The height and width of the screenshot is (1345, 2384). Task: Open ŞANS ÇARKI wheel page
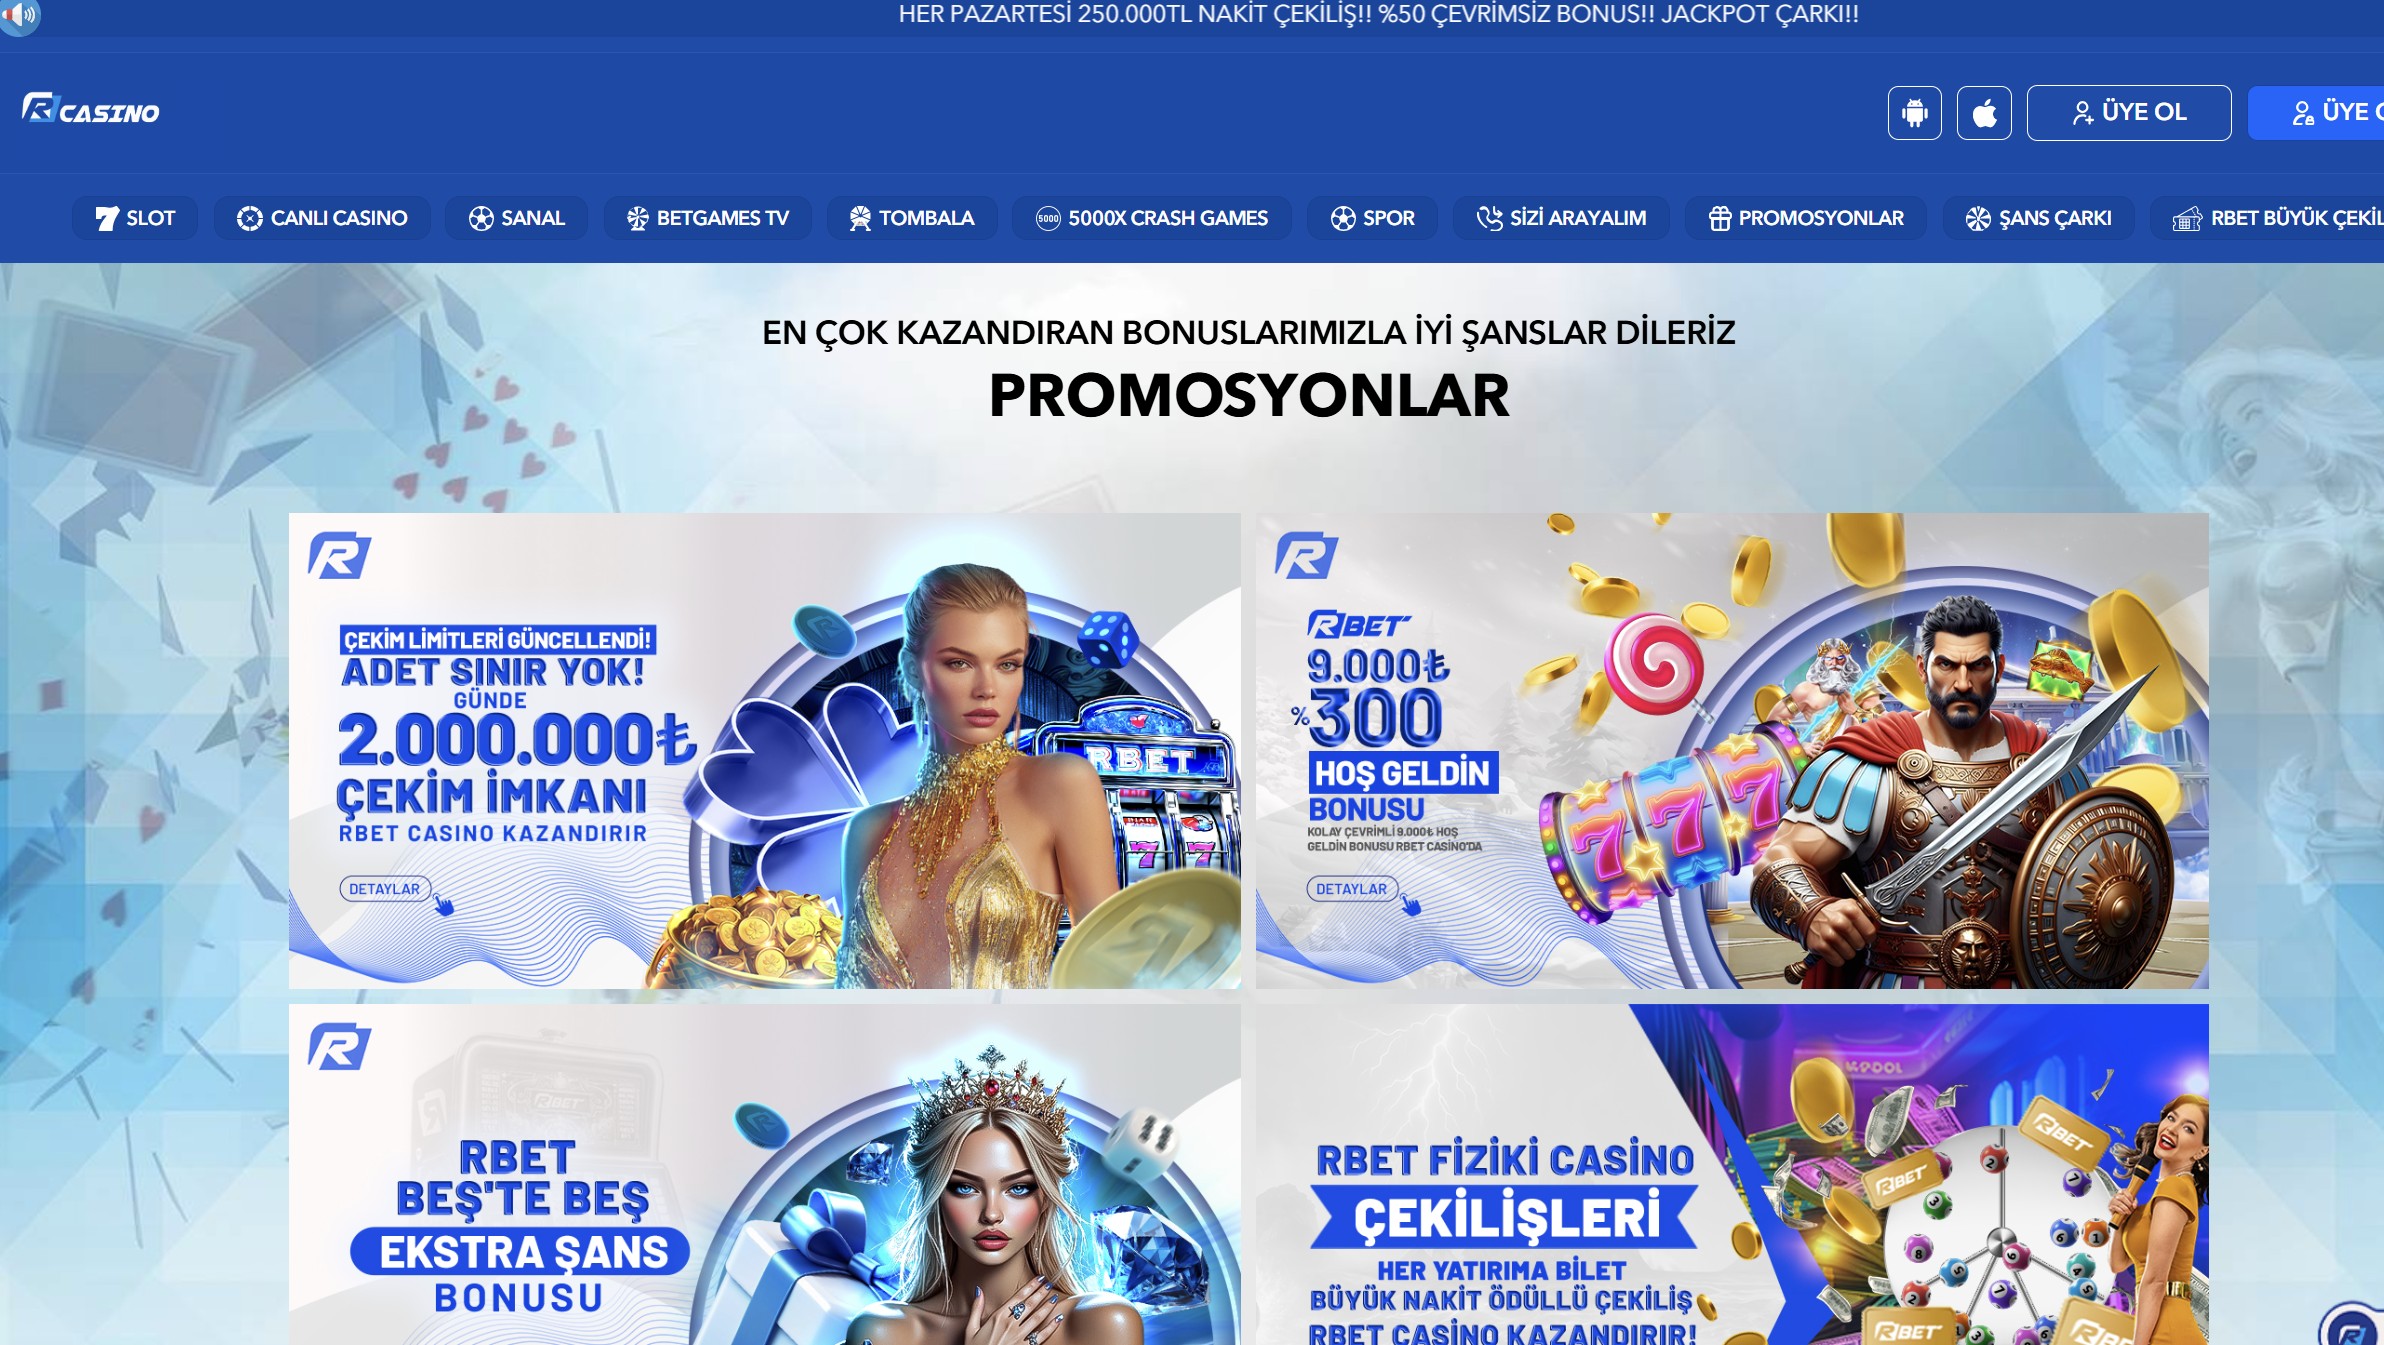click(2039, 218)
